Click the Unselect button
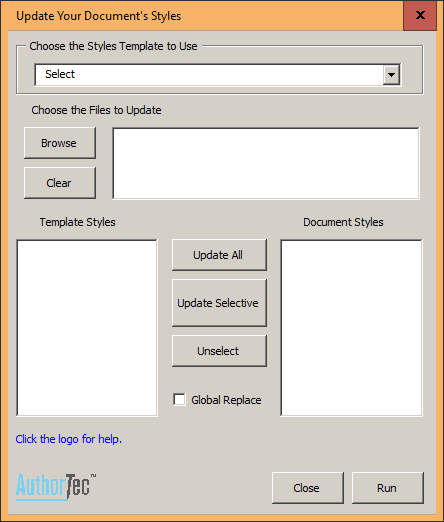Viewport: 444px width, 522px height. (219, 351)
